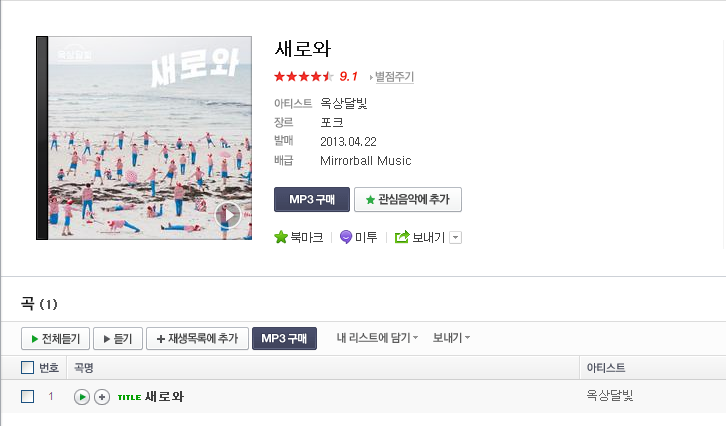The width and height of the screenshot is (726, 426).
Task: Click the 전체듣기 play all button
Action: point(56,338)
